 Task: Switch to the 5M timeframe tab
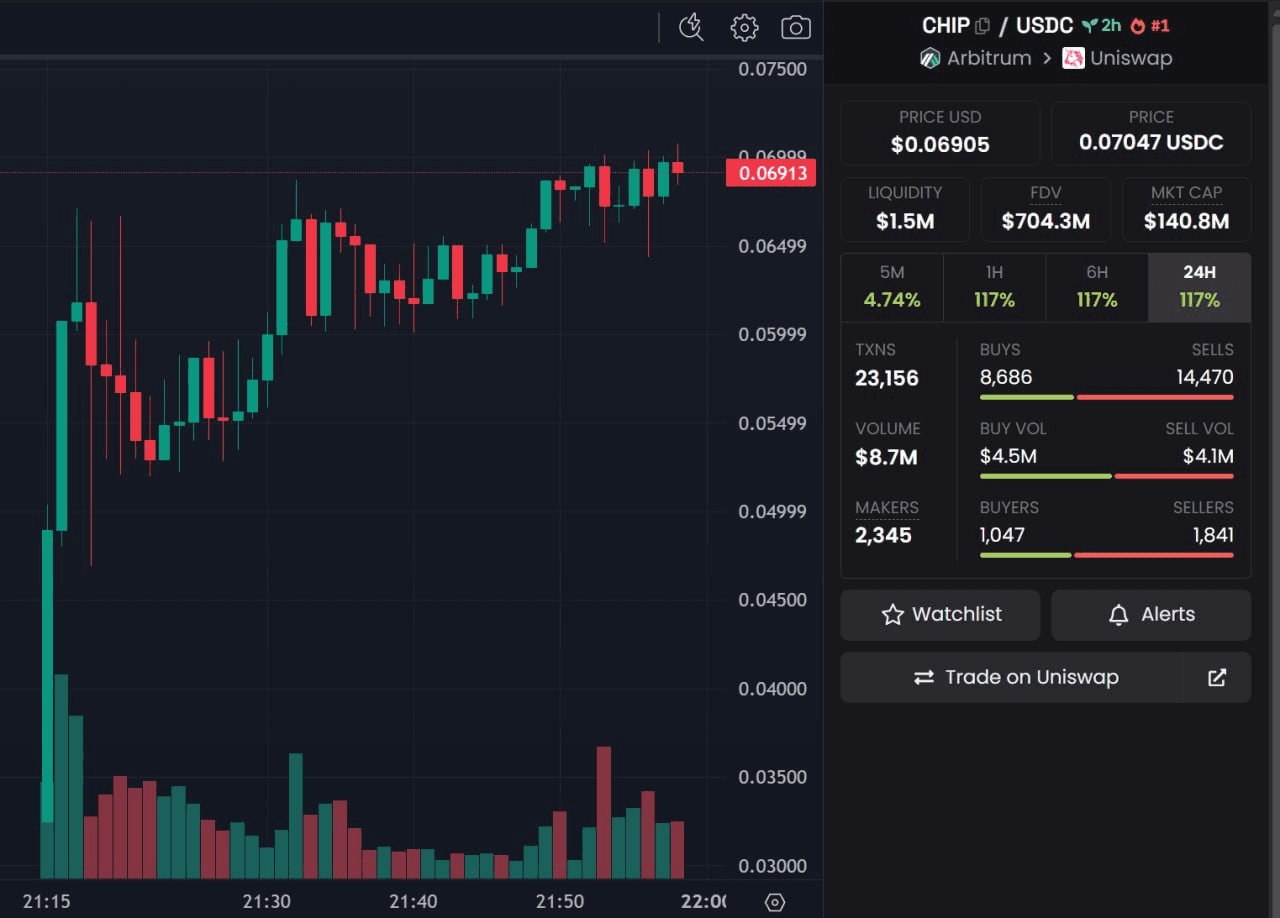coord(892,287)
